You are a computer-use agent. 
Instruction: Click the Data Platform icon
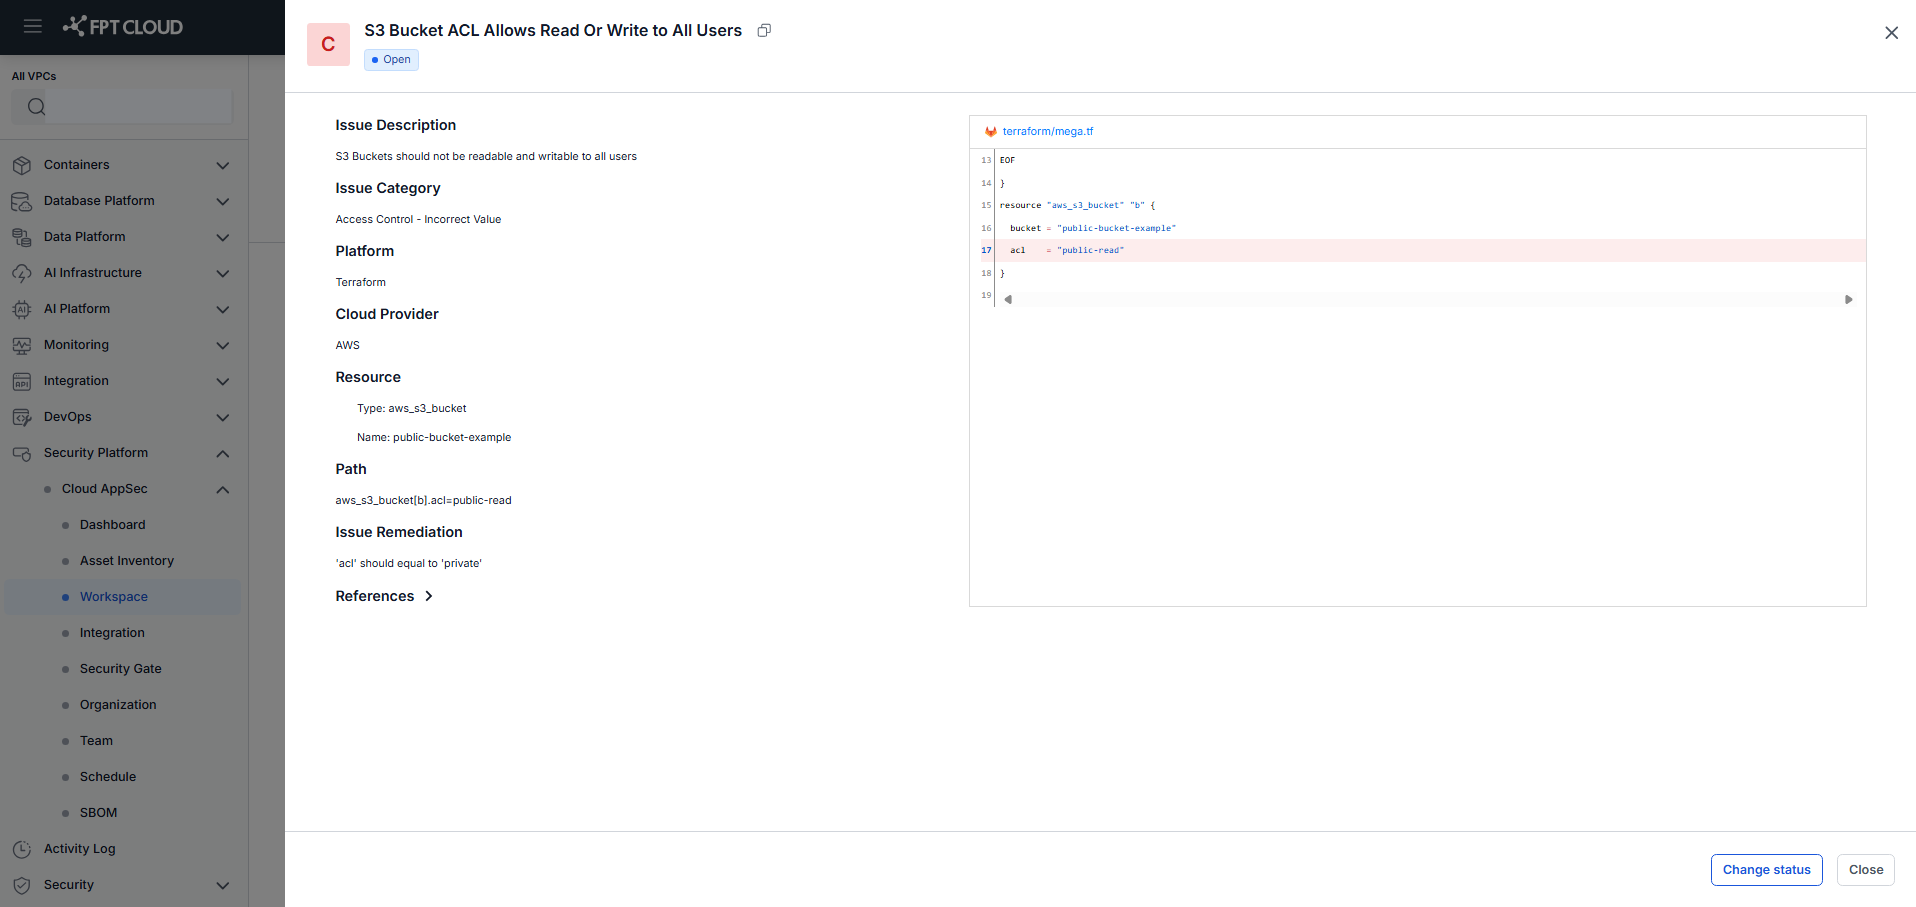point(22,237)
